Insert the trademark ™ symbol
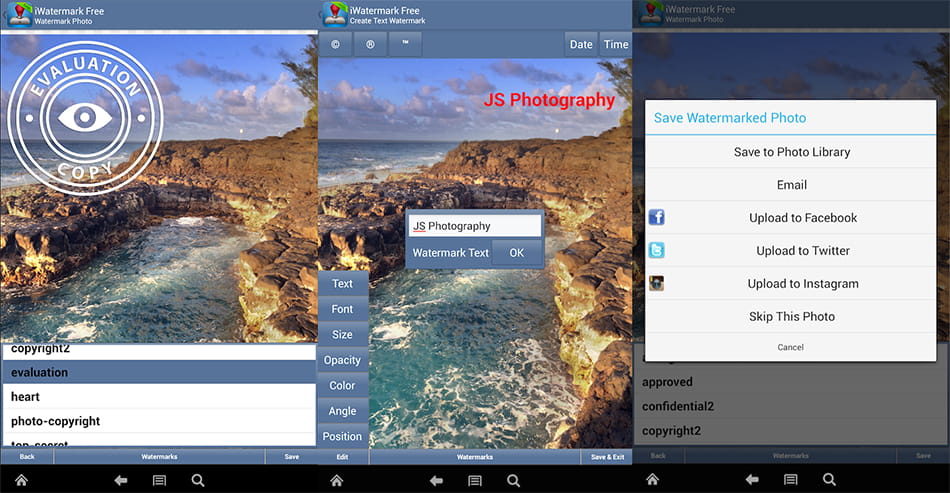This screenshot has height=493, width=950. 405,44
